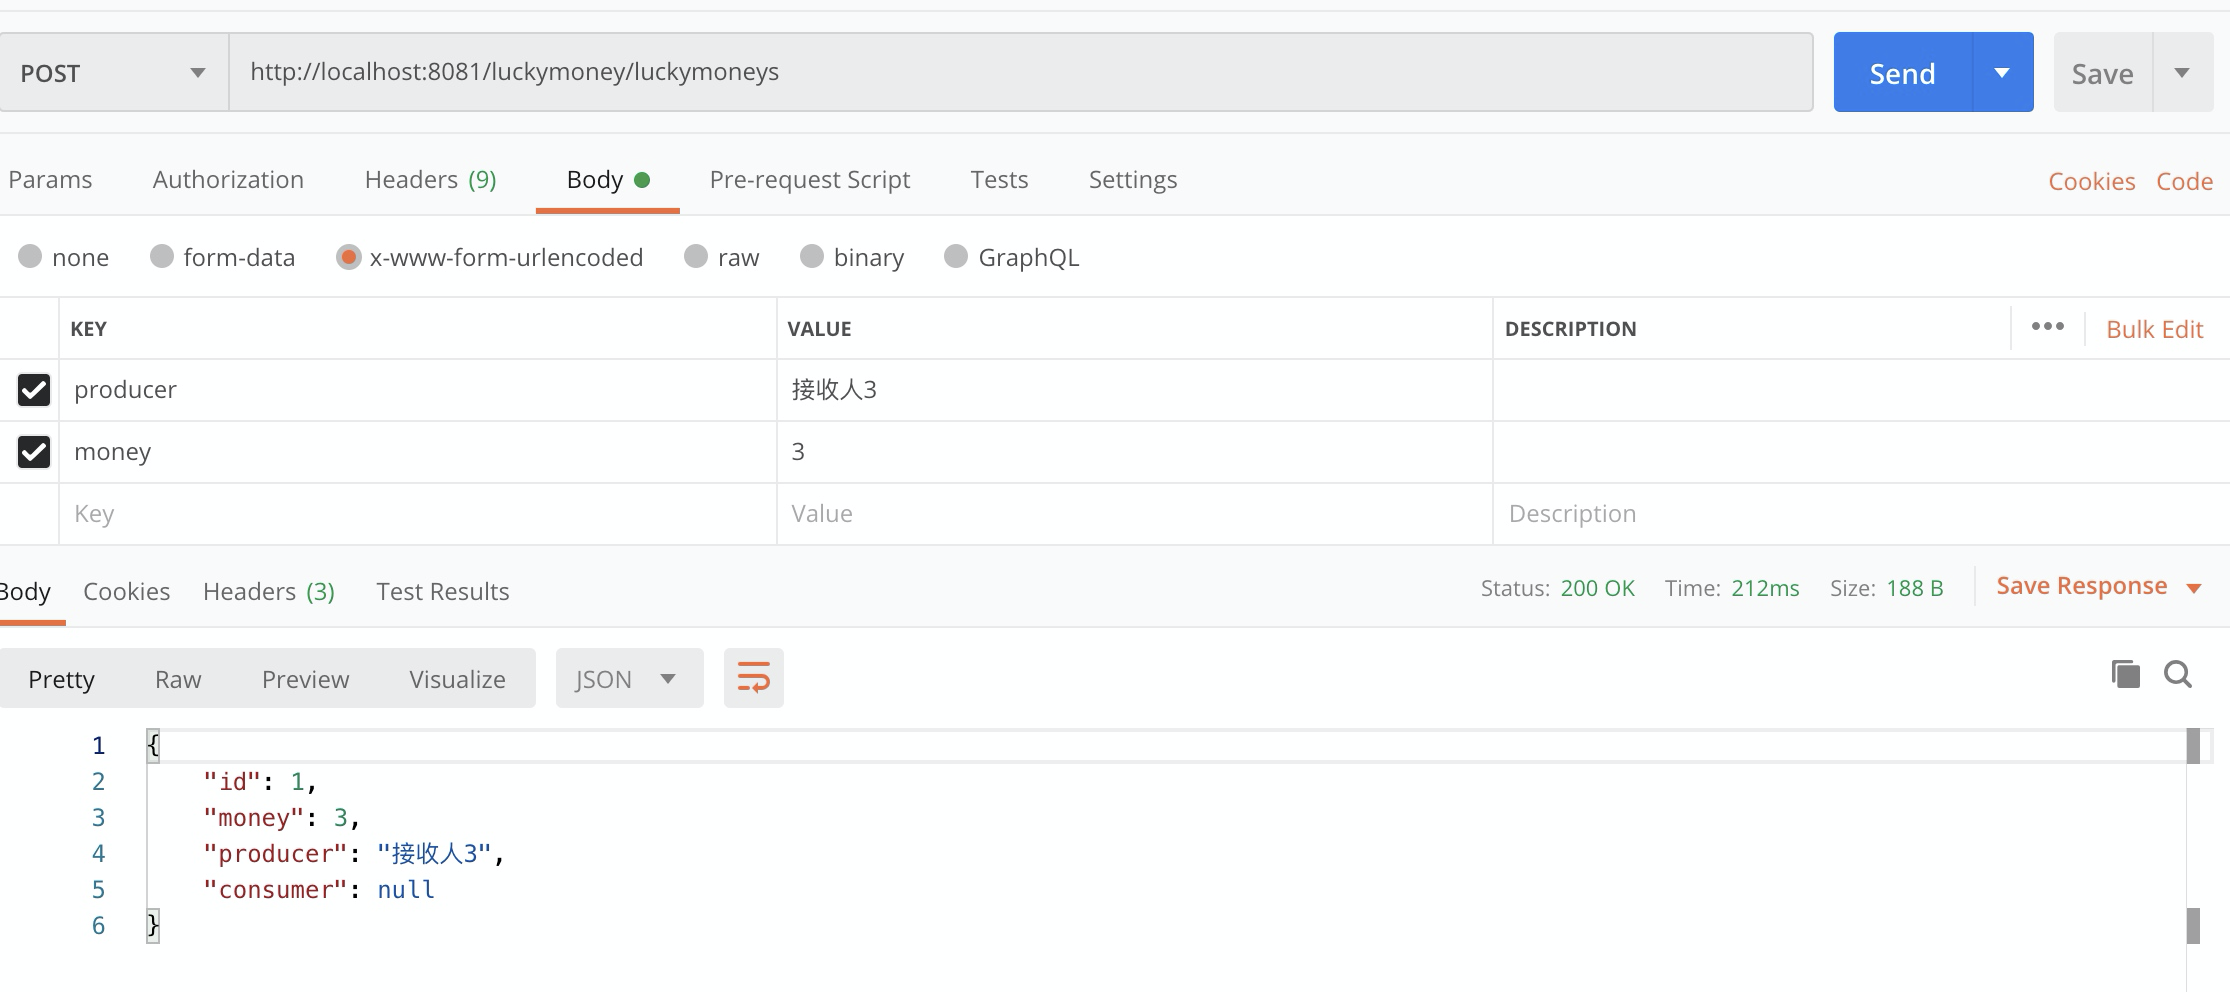The image size is (2230, 992).
Task: Click the Bulk Edit link
Action: coord(2154,329)
